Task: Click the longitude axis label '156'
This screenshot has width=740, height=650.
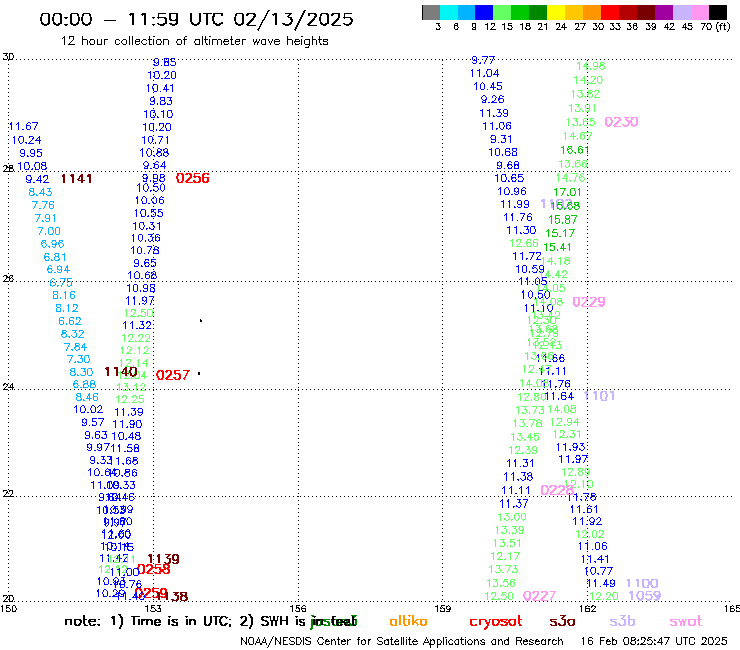Action: [x=298, y=608]
